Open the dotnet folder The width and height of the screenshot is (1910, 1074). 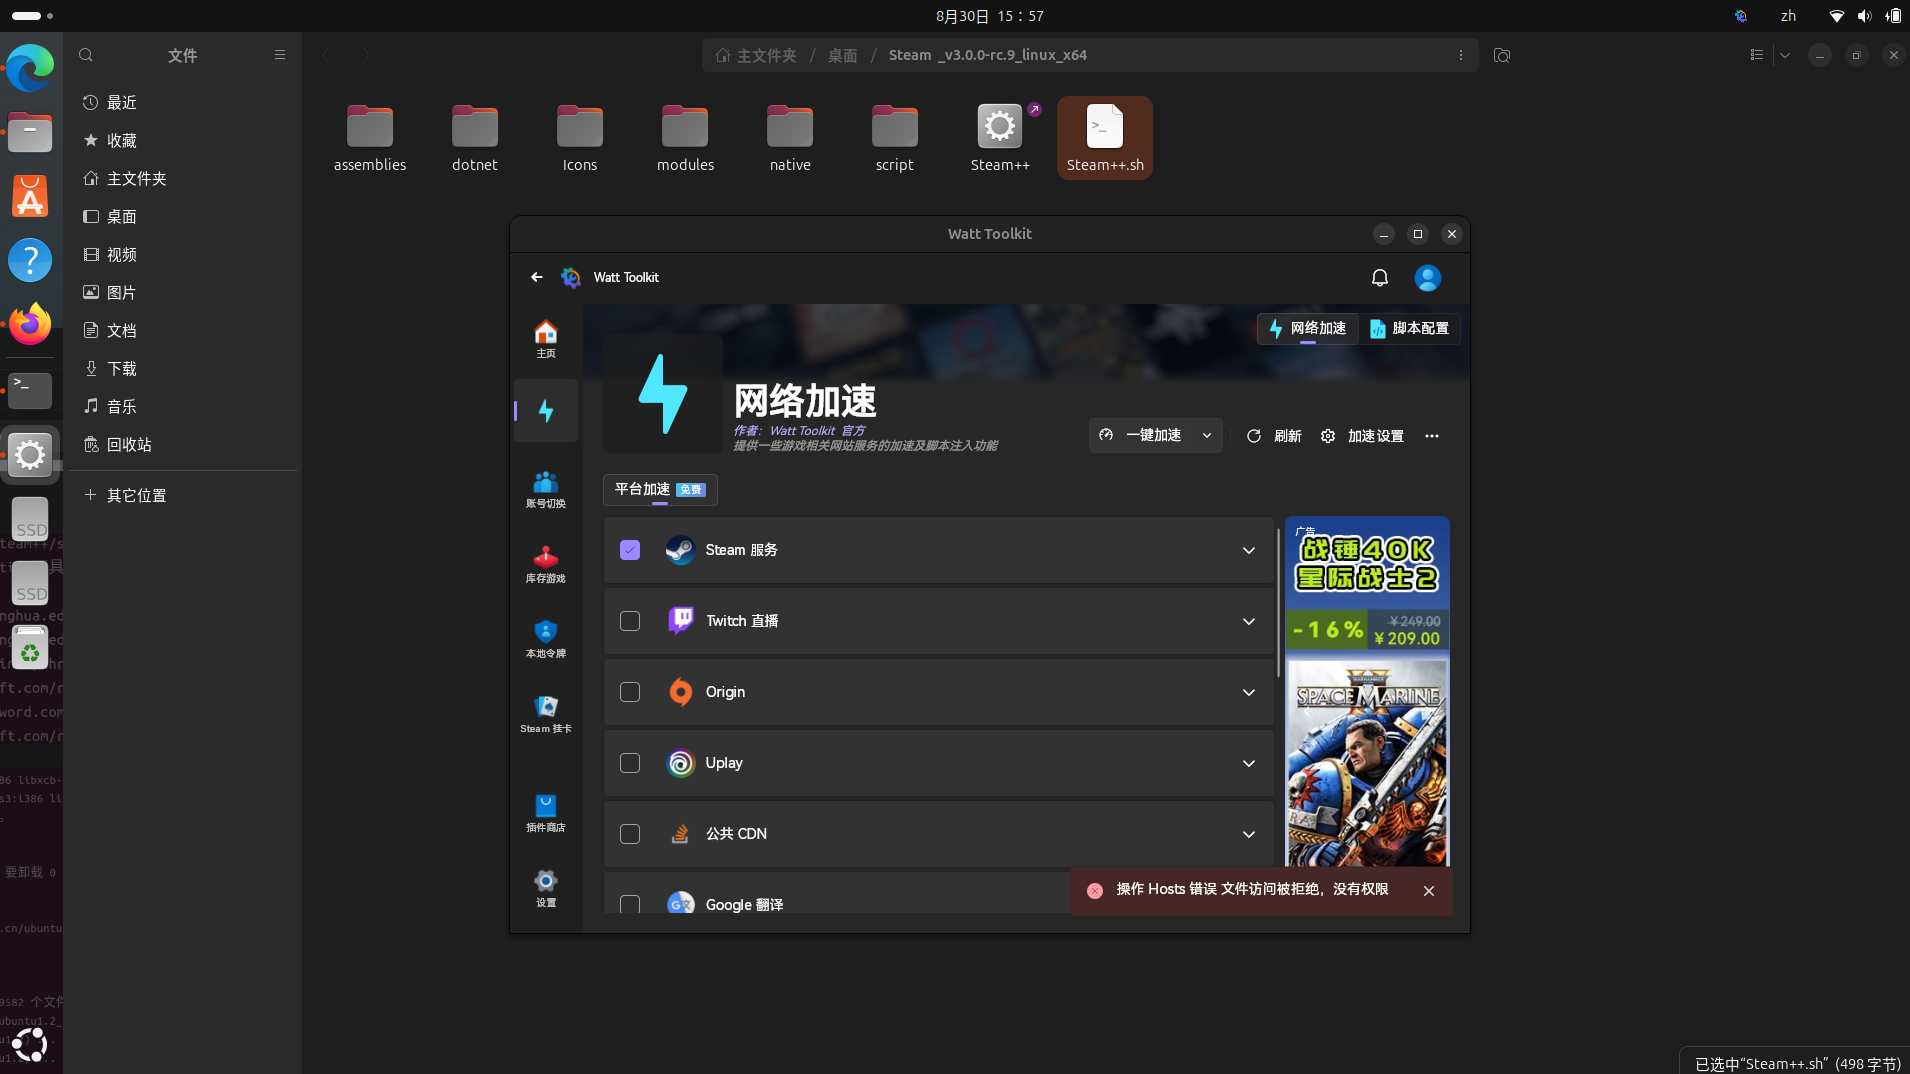pyautogui.click(x=475, y=138)
